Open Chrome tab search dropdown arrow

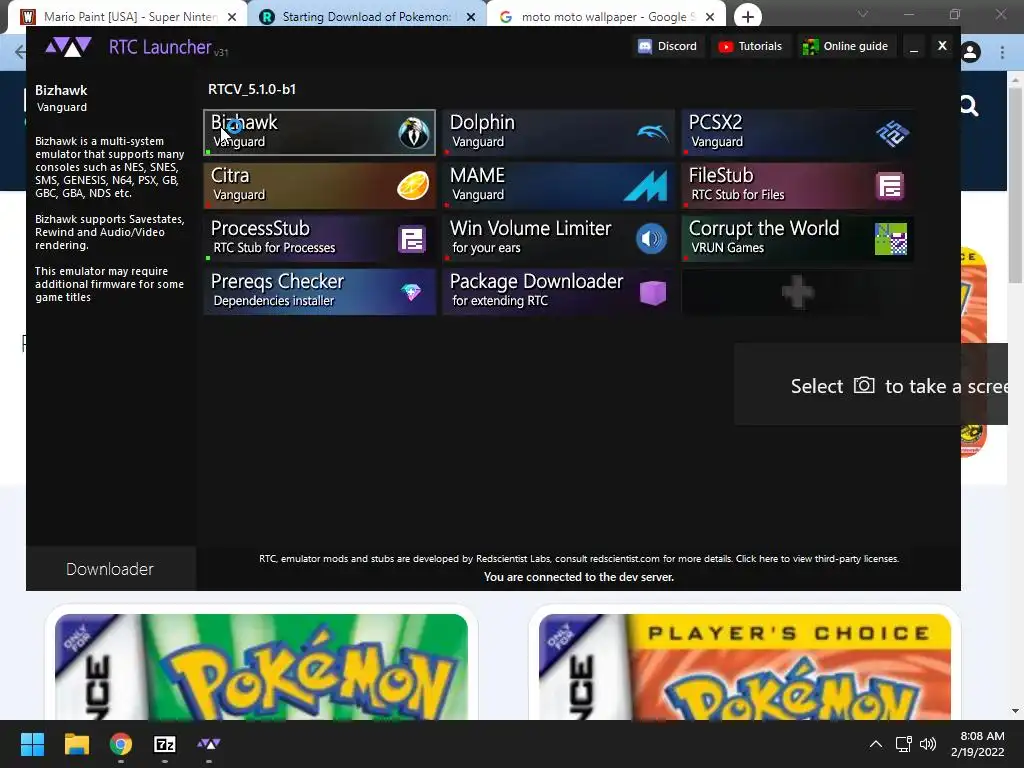click(x=863, y=14)
